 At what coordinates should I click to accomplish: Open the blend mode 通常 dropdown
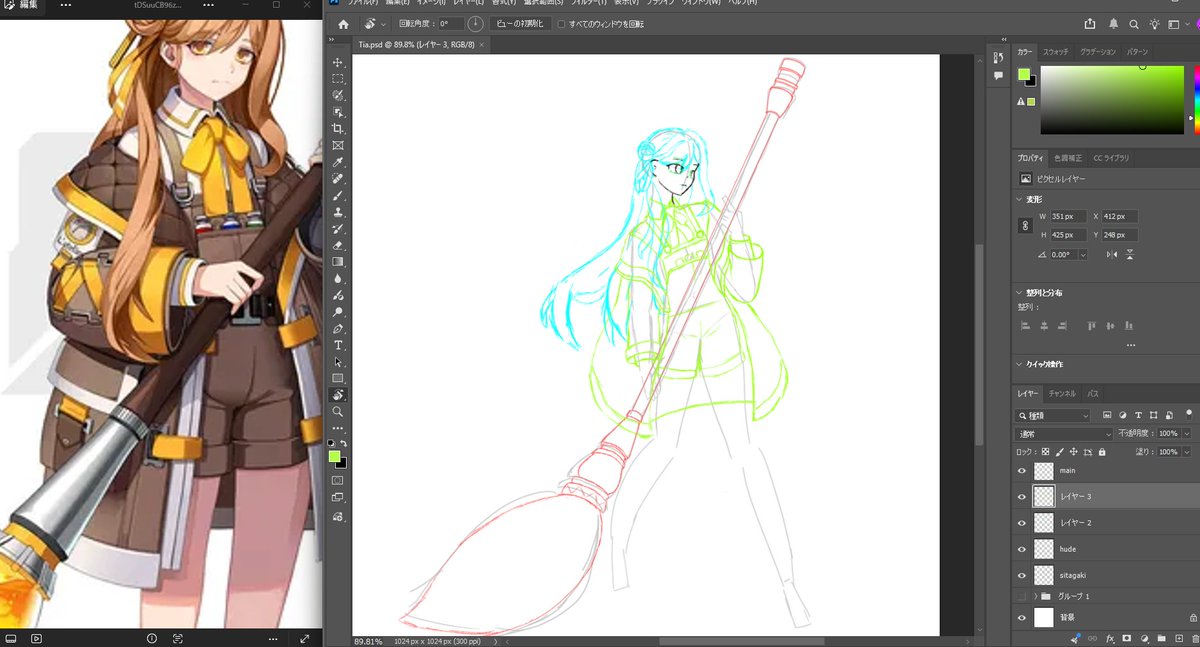click(x=1064, y=434)
